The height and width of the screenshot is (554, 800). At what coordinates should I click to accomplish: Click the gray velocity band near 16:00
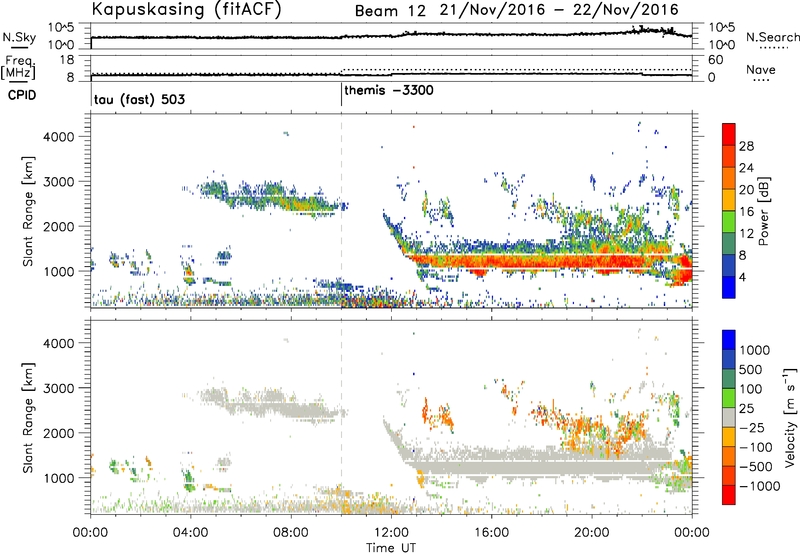(491, 467)
